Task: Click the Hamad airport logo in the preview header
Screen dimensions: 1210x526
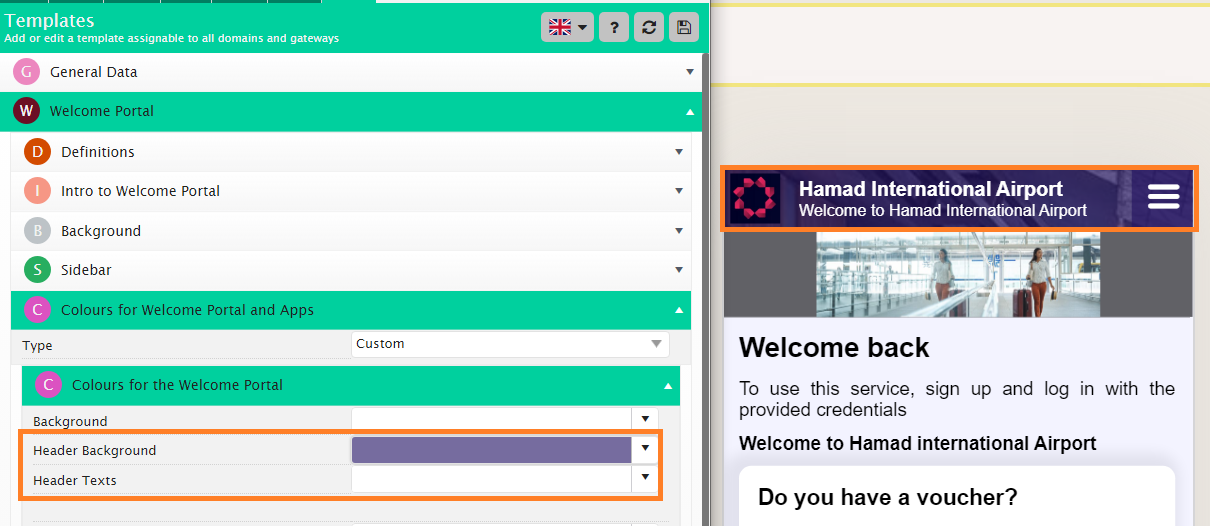Action: pos(755,198)
